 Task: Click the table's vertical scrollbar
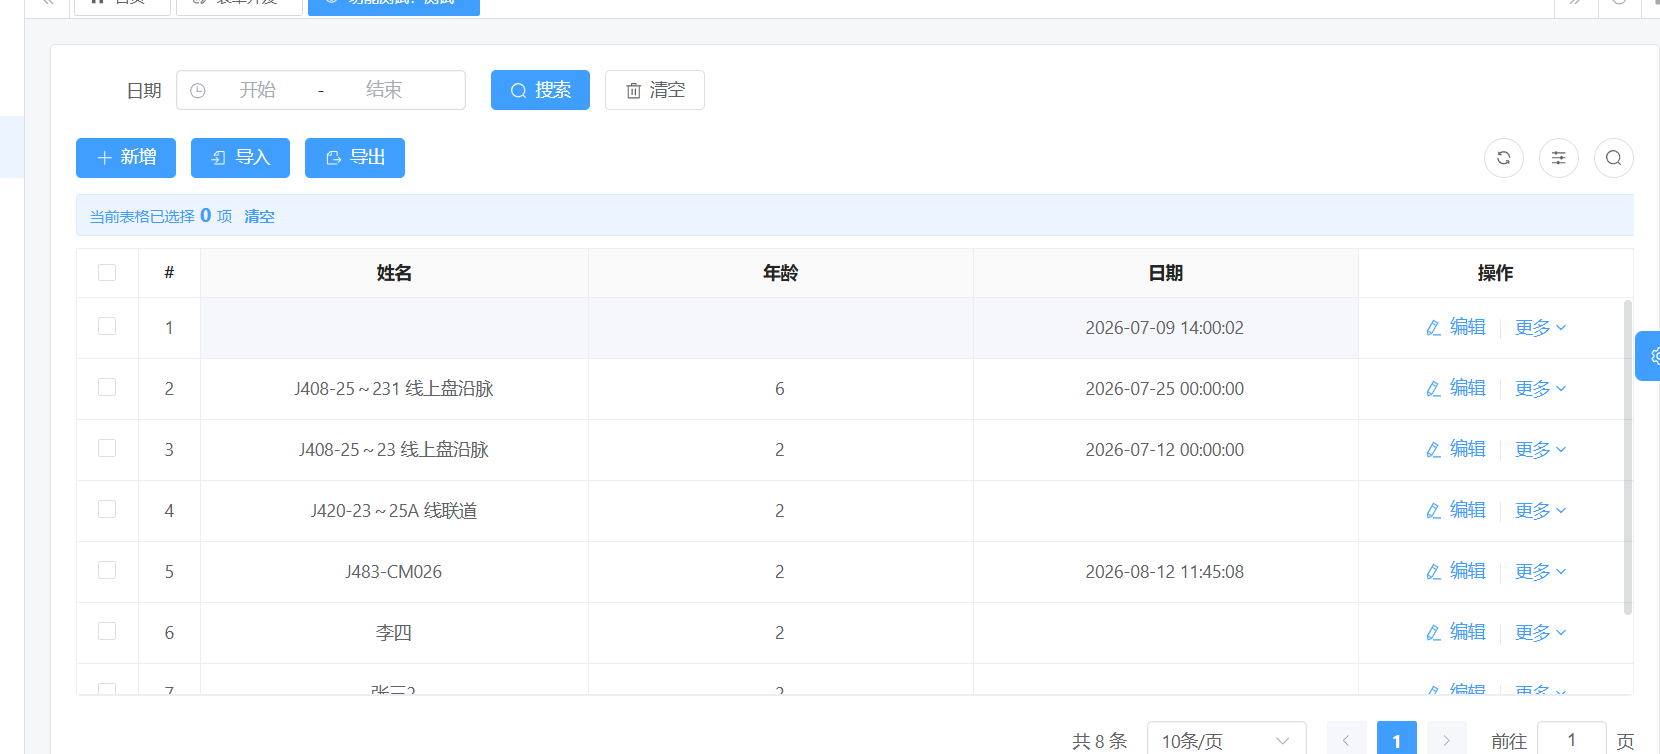coord(1628,457)
